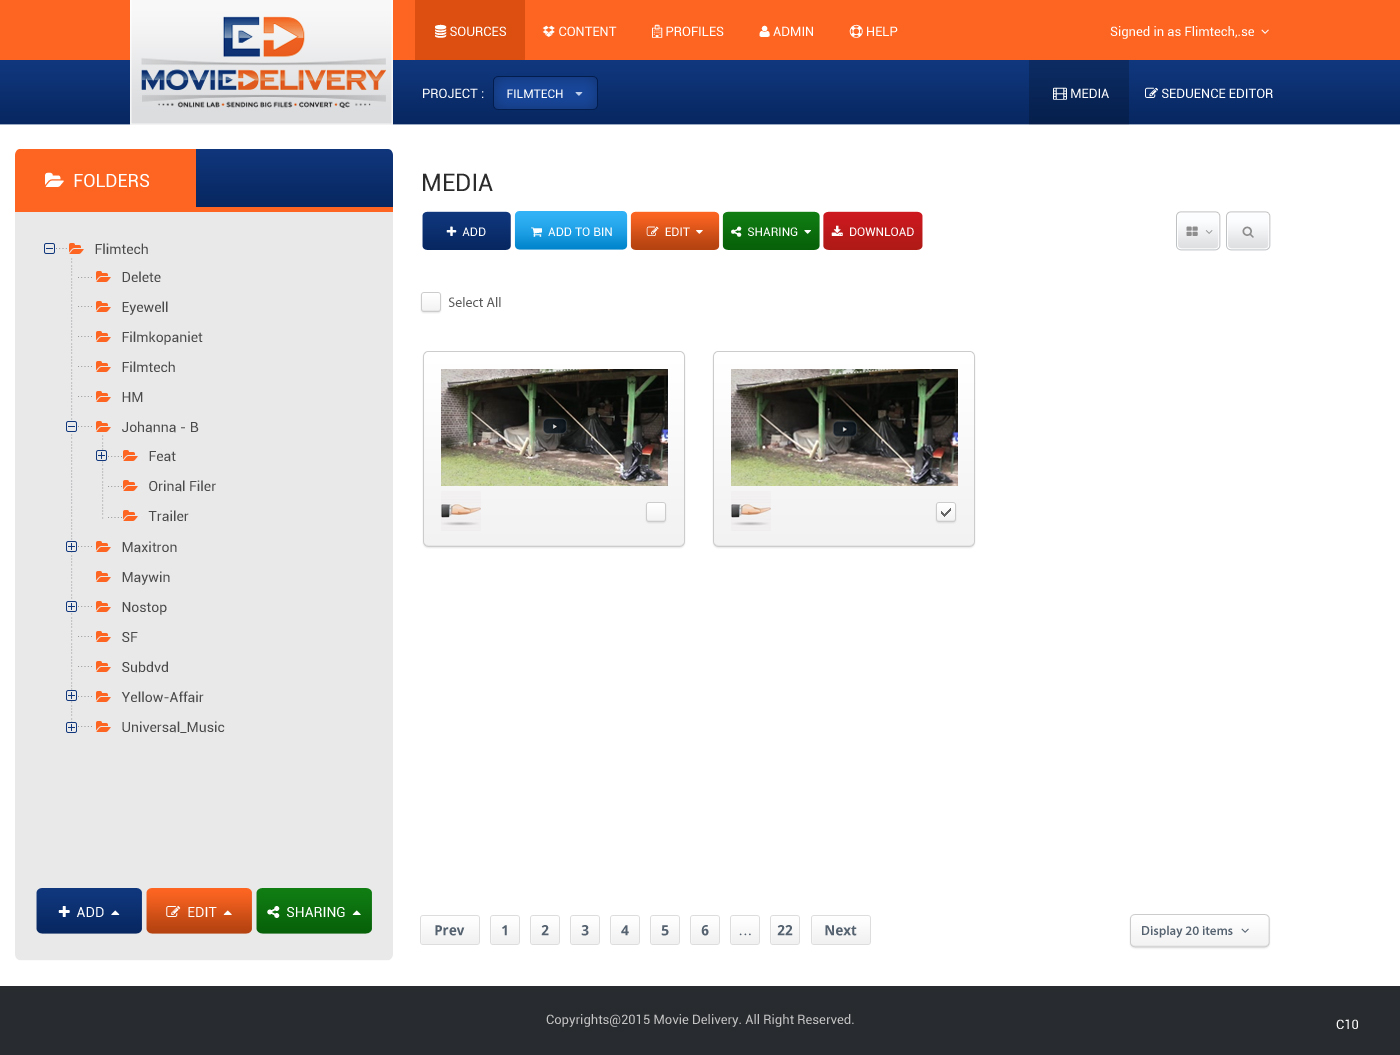Click the search magnifier icon button
This screenshot has height=1055, width=1400.
tap(1247, 231)
